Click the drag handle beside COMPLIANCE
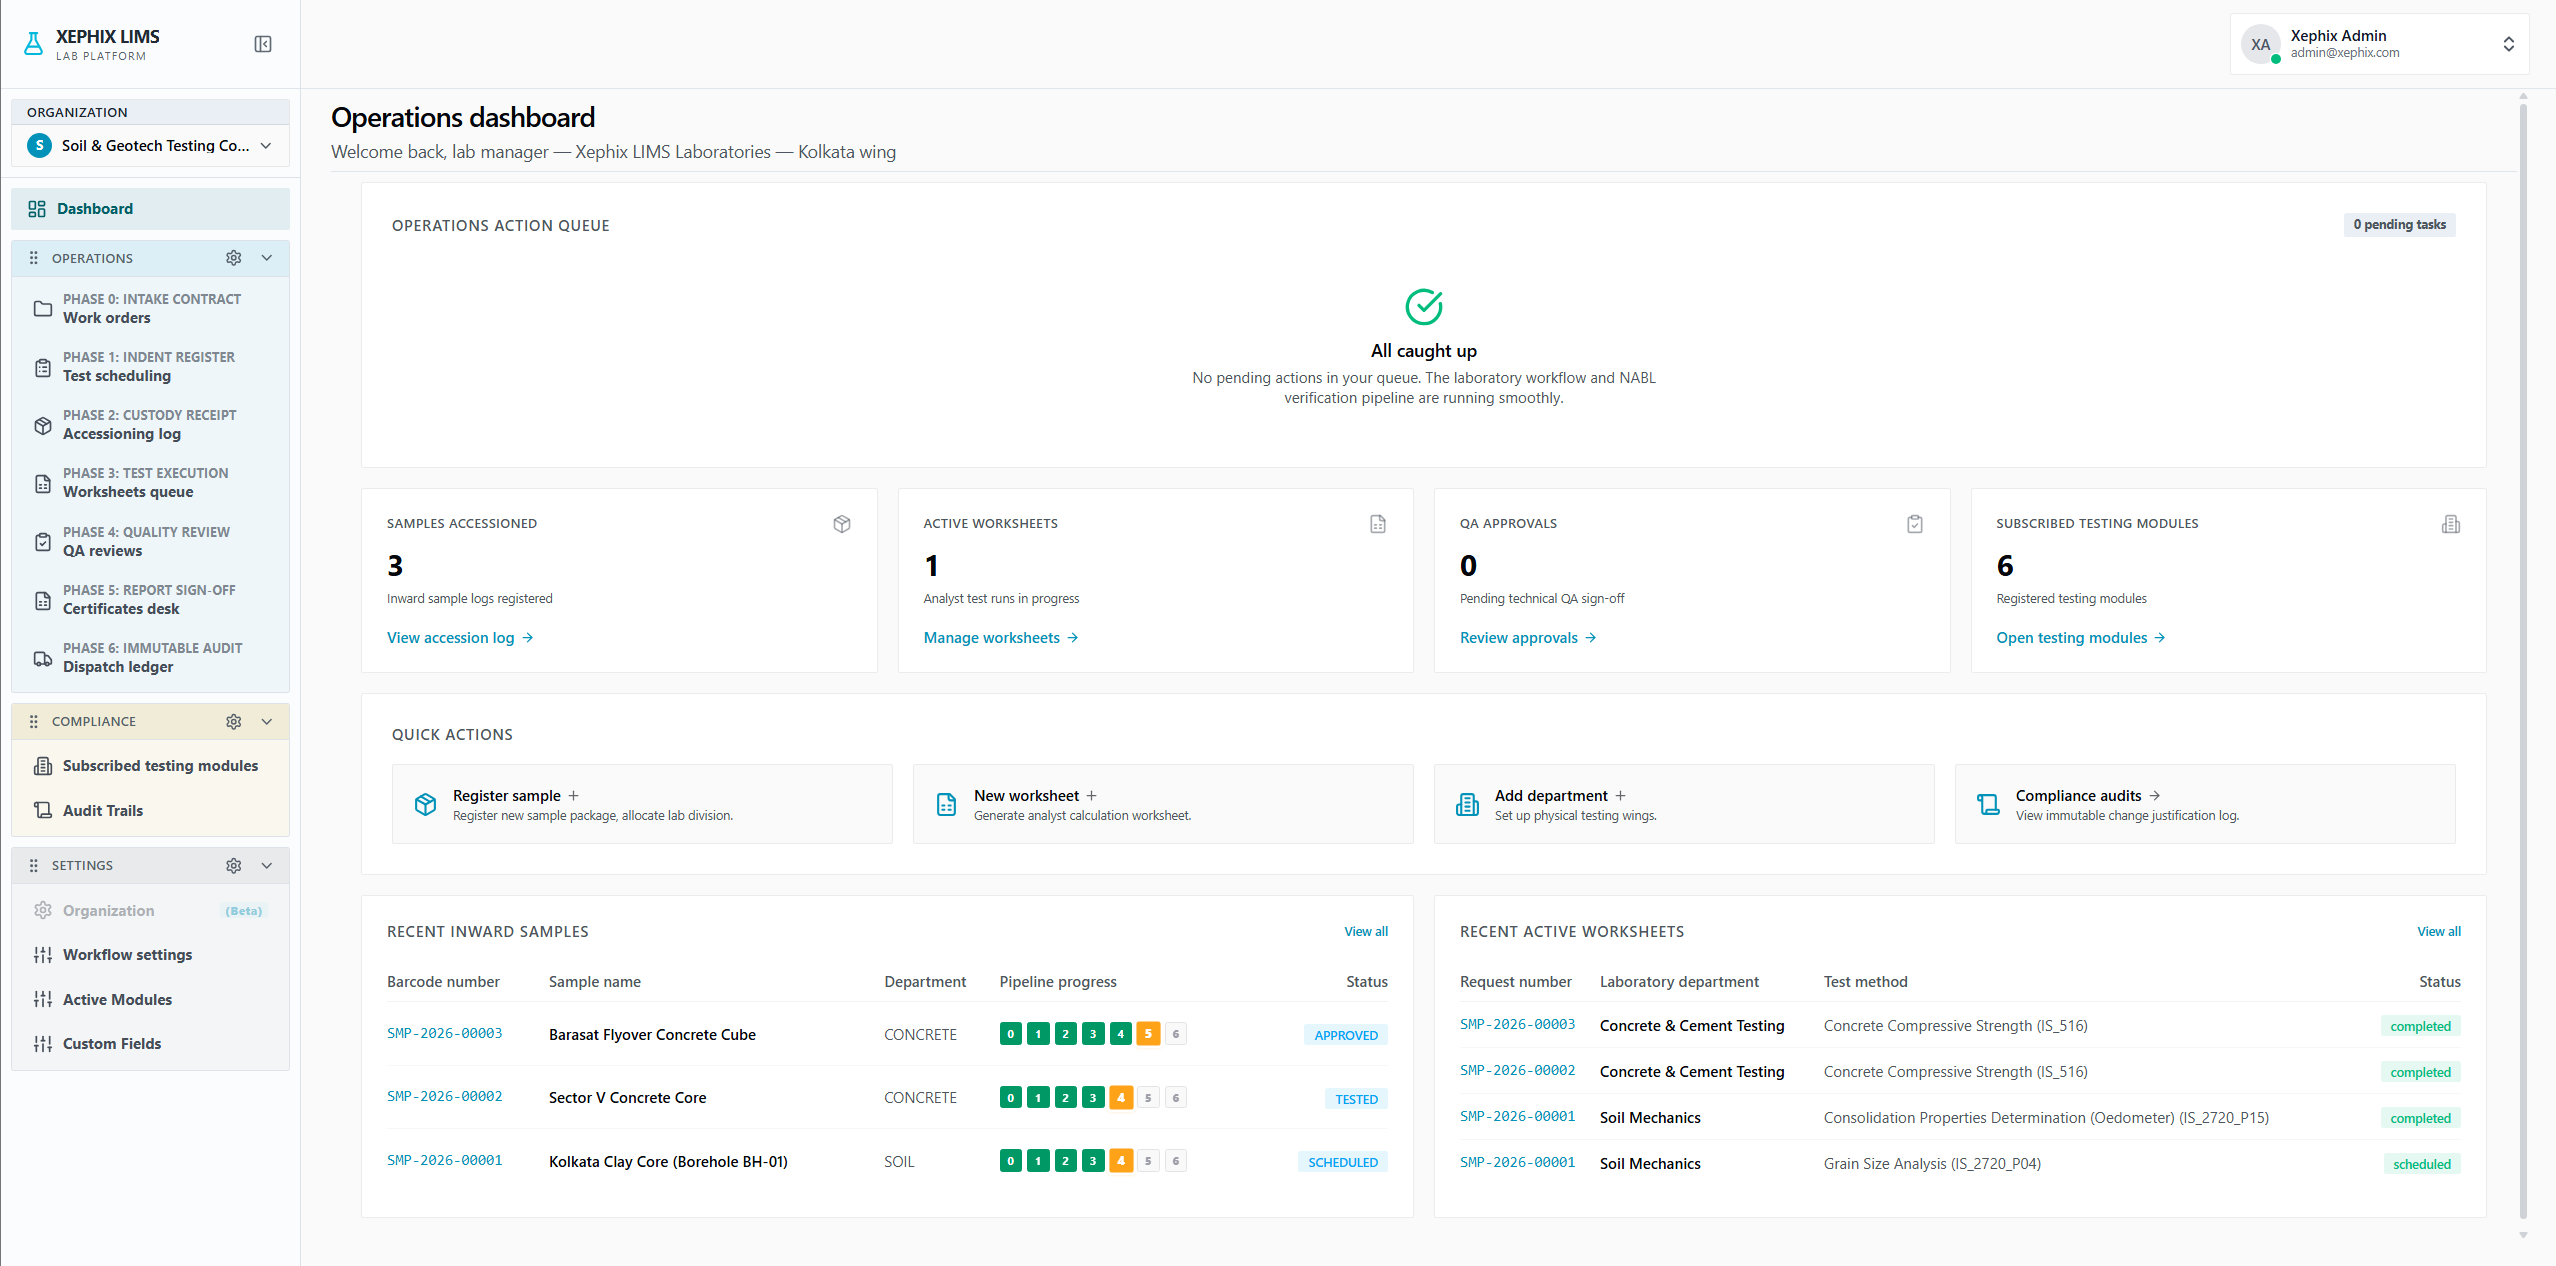 point(34,721)
